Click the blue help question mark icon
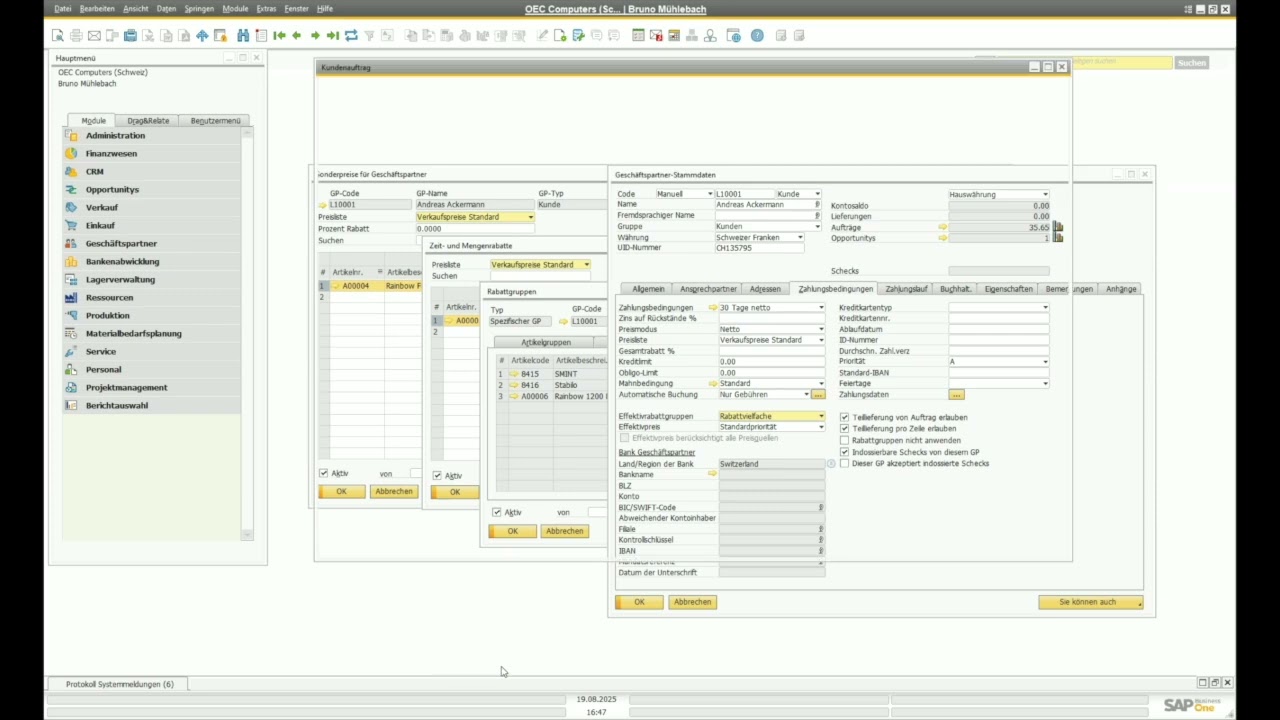The image size is (1280, 720). [x=757, y=36]
